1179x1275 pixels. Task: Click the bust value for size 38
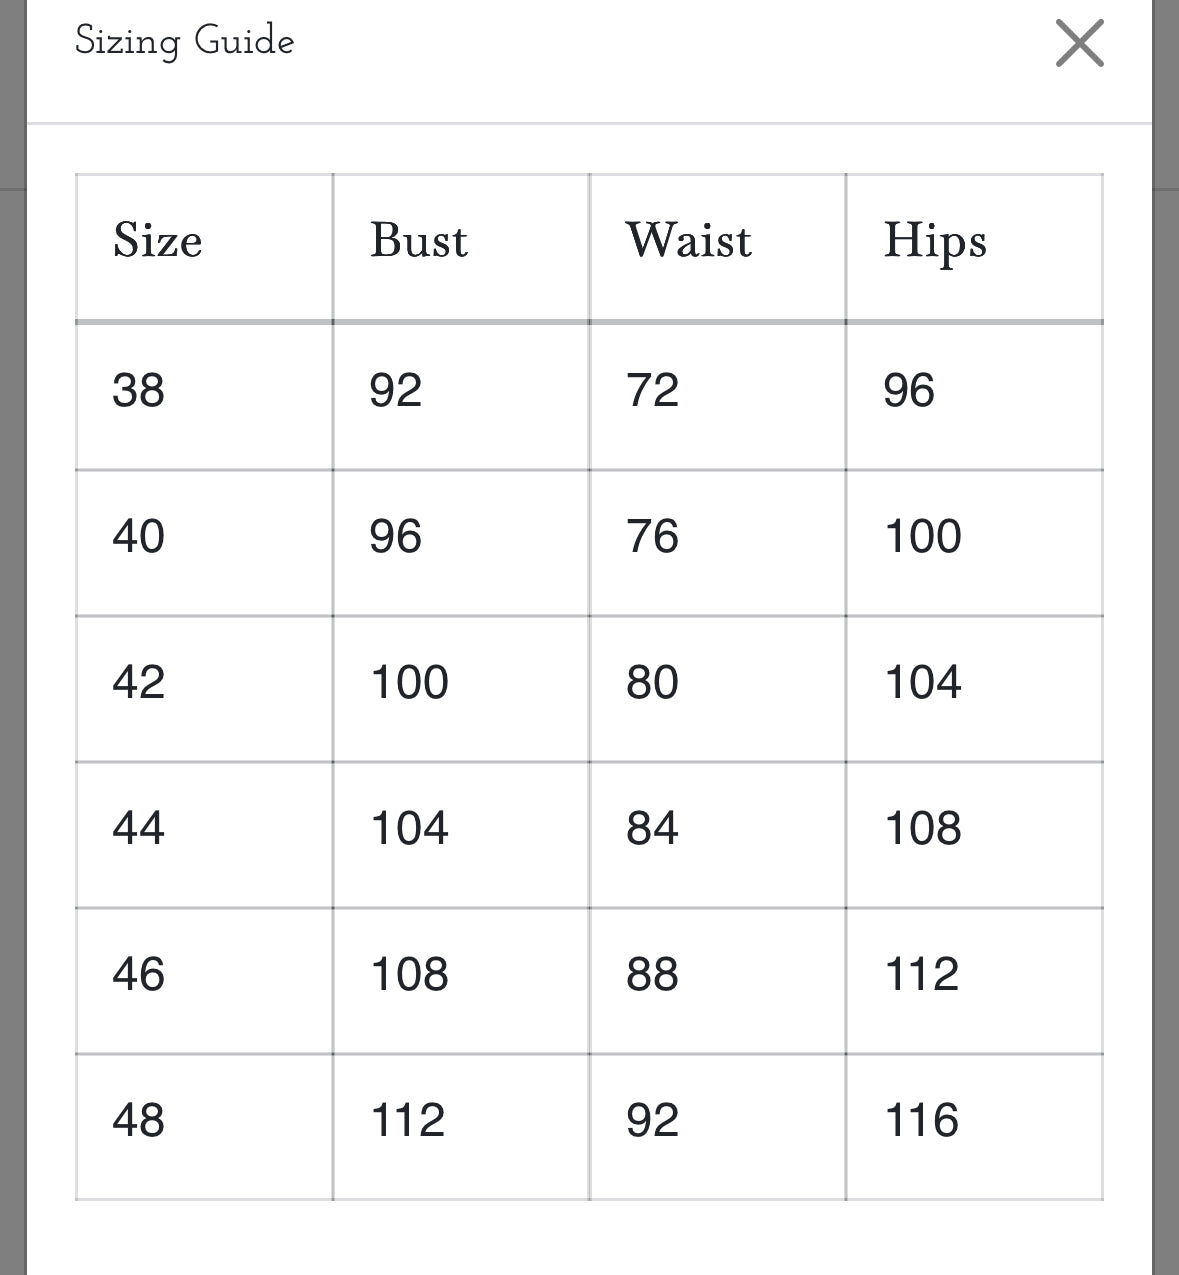(396, 390)
